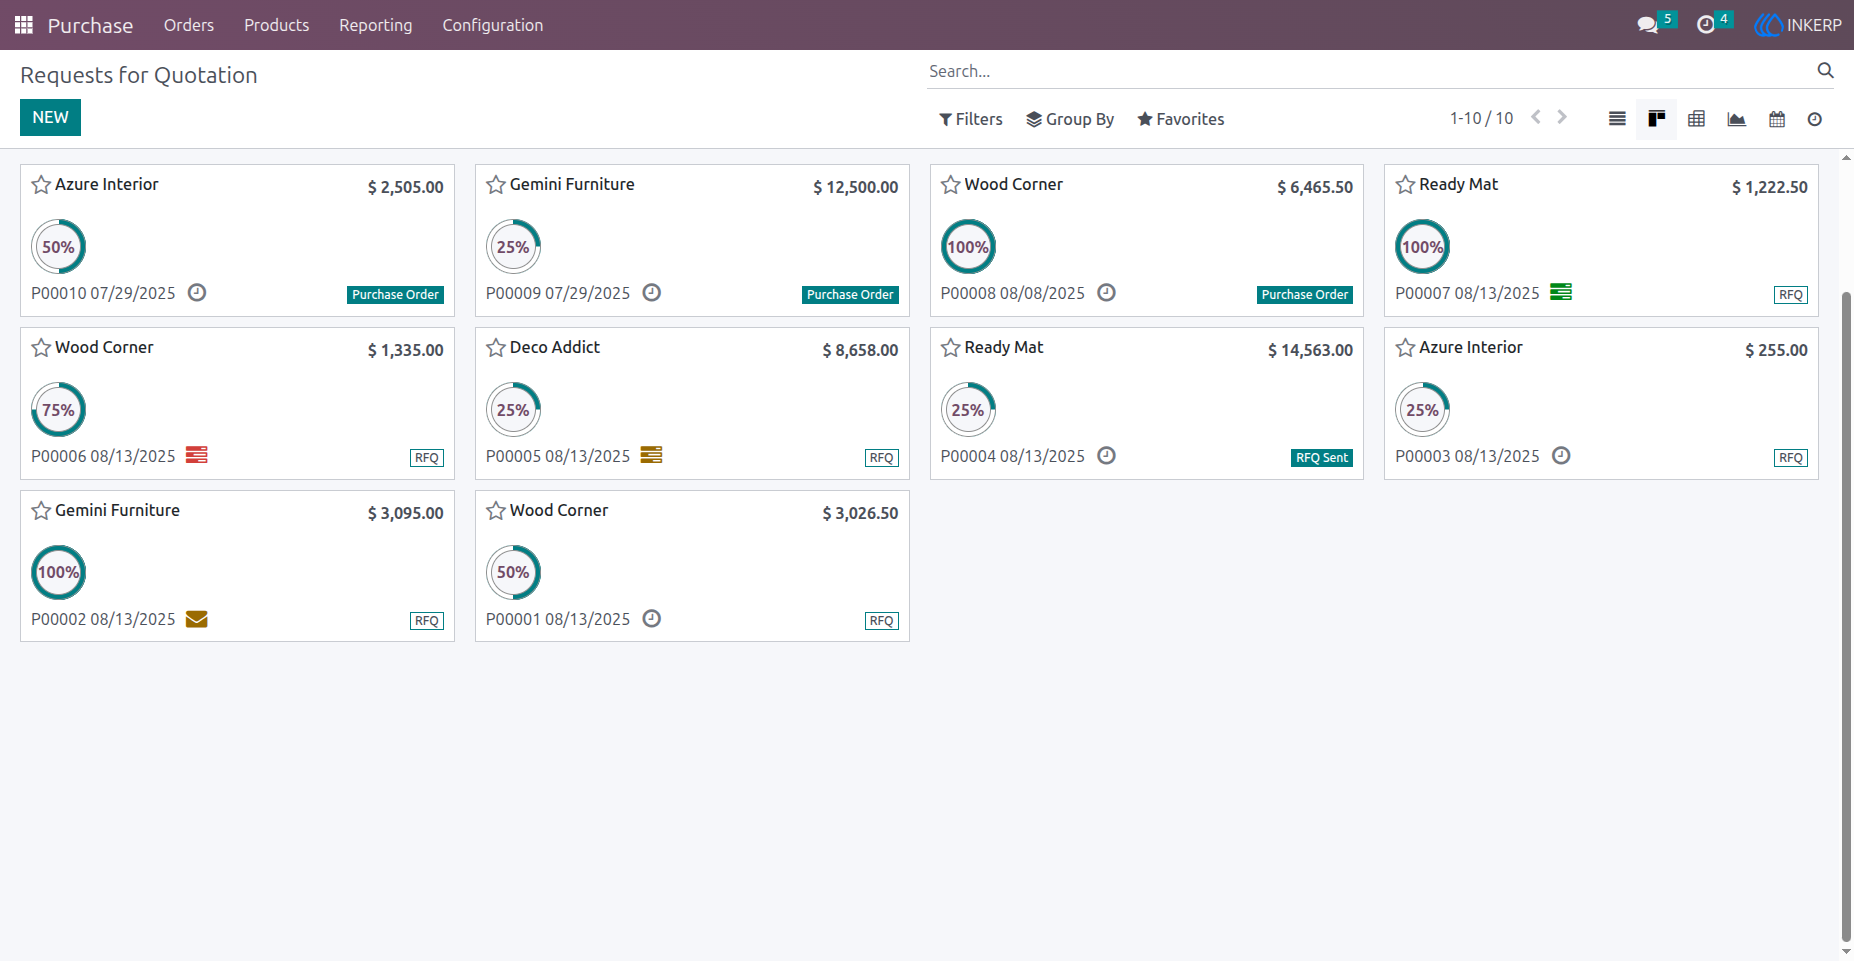This screenshot has width=1854, height=961.
Task: Open the Products menu
Action: 277,25
